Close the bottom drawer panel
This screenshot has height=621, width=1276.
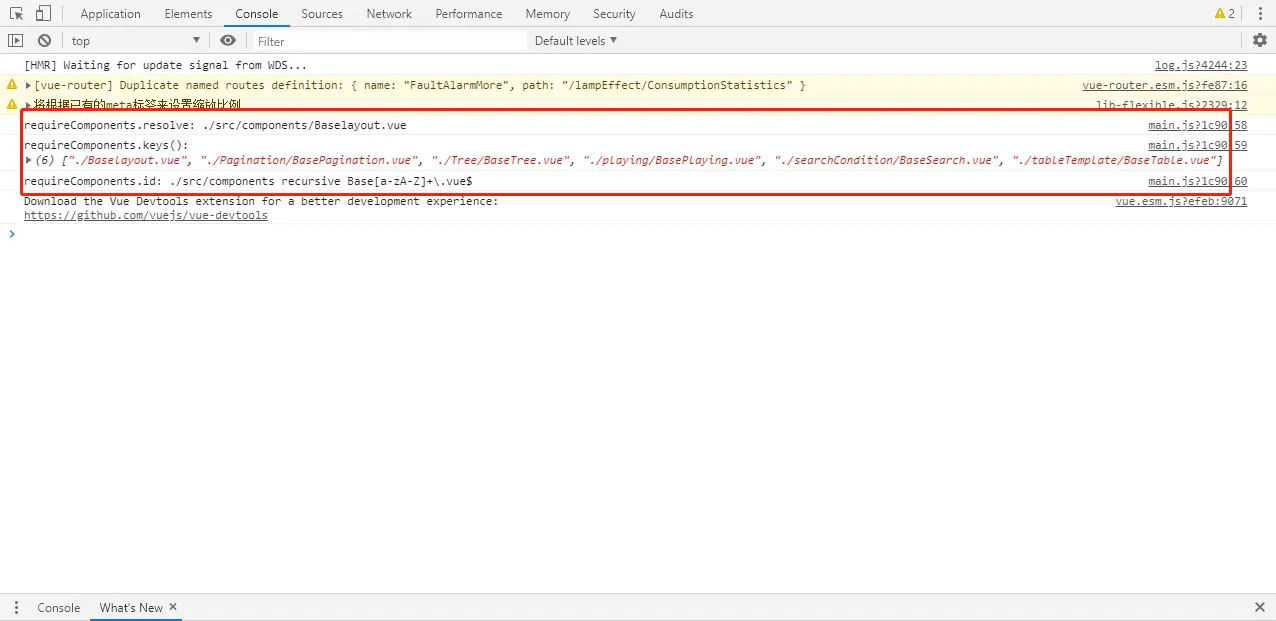1260,608
